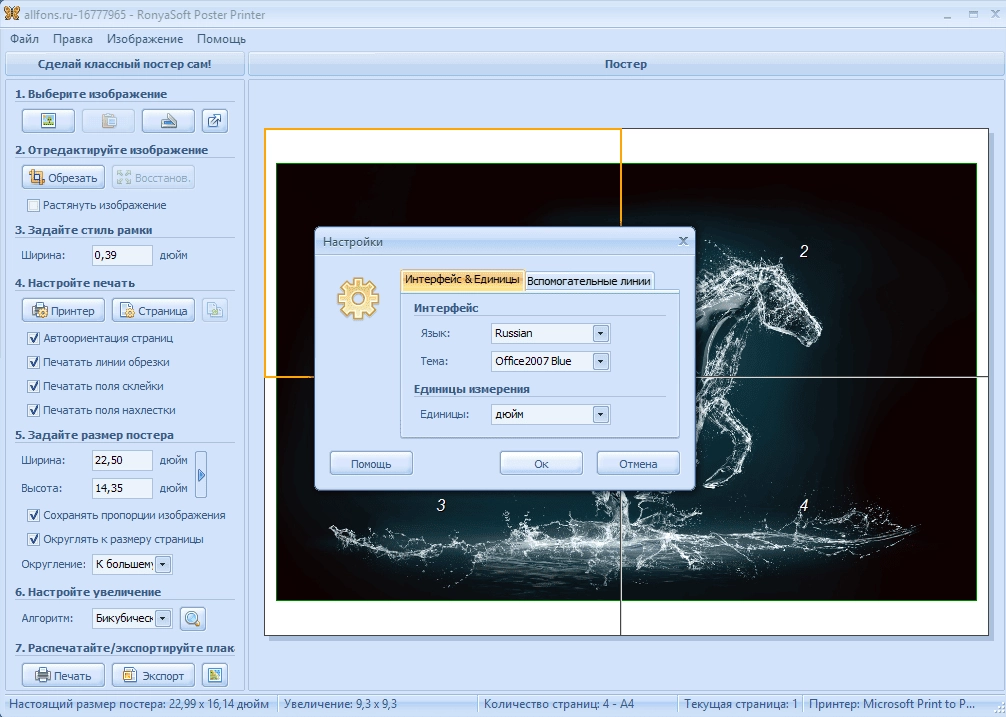Click the scanner image source icon
This screenshot has height=717, width=1006.
pyautogui.click(x=168, y=121)
